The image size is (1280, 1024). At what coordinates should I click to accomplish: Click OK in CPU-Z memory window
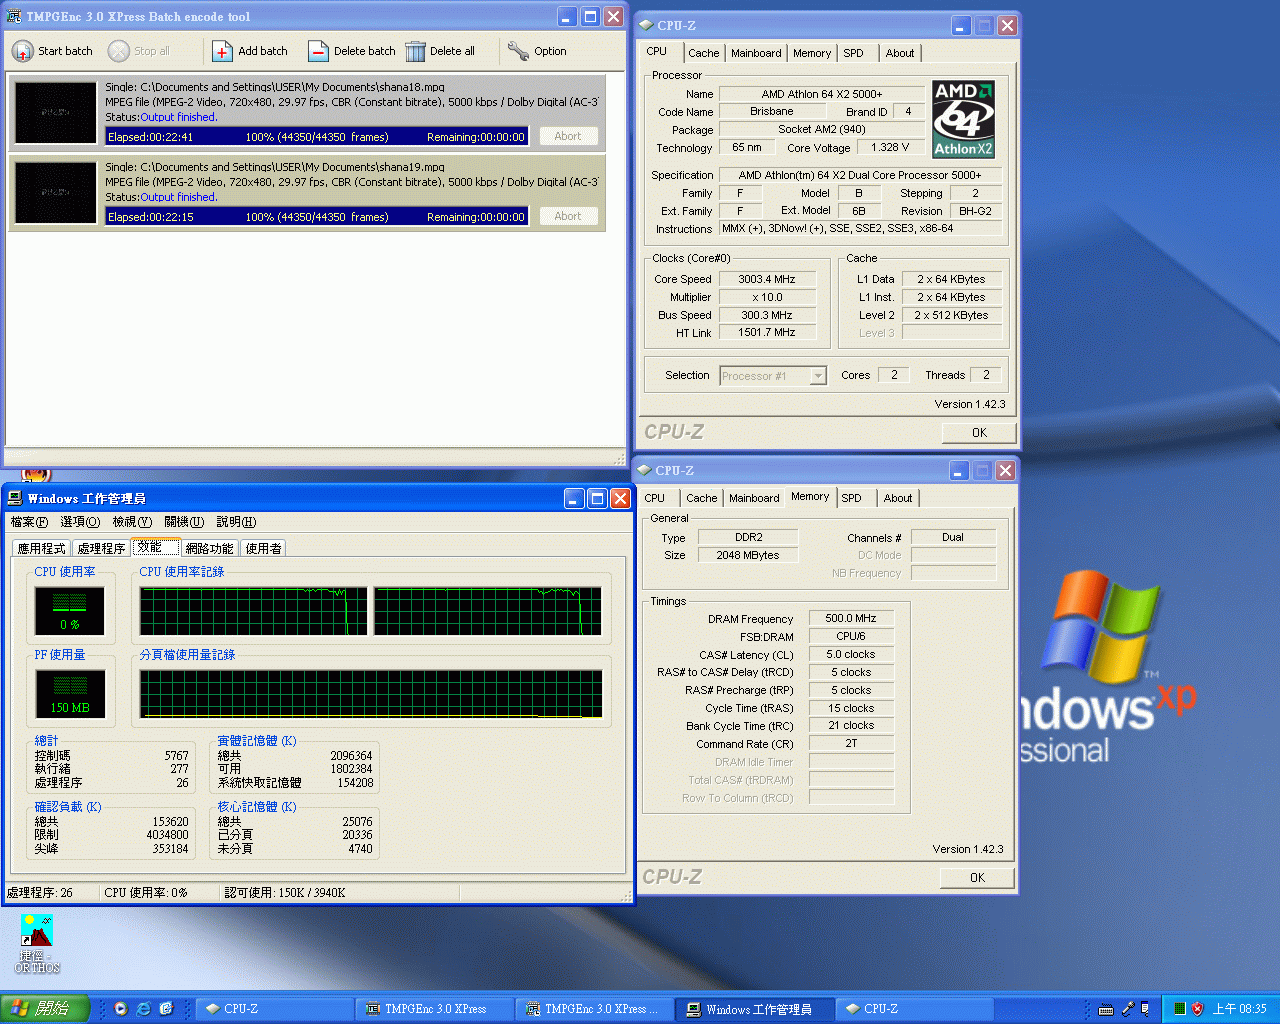[977, 878]
